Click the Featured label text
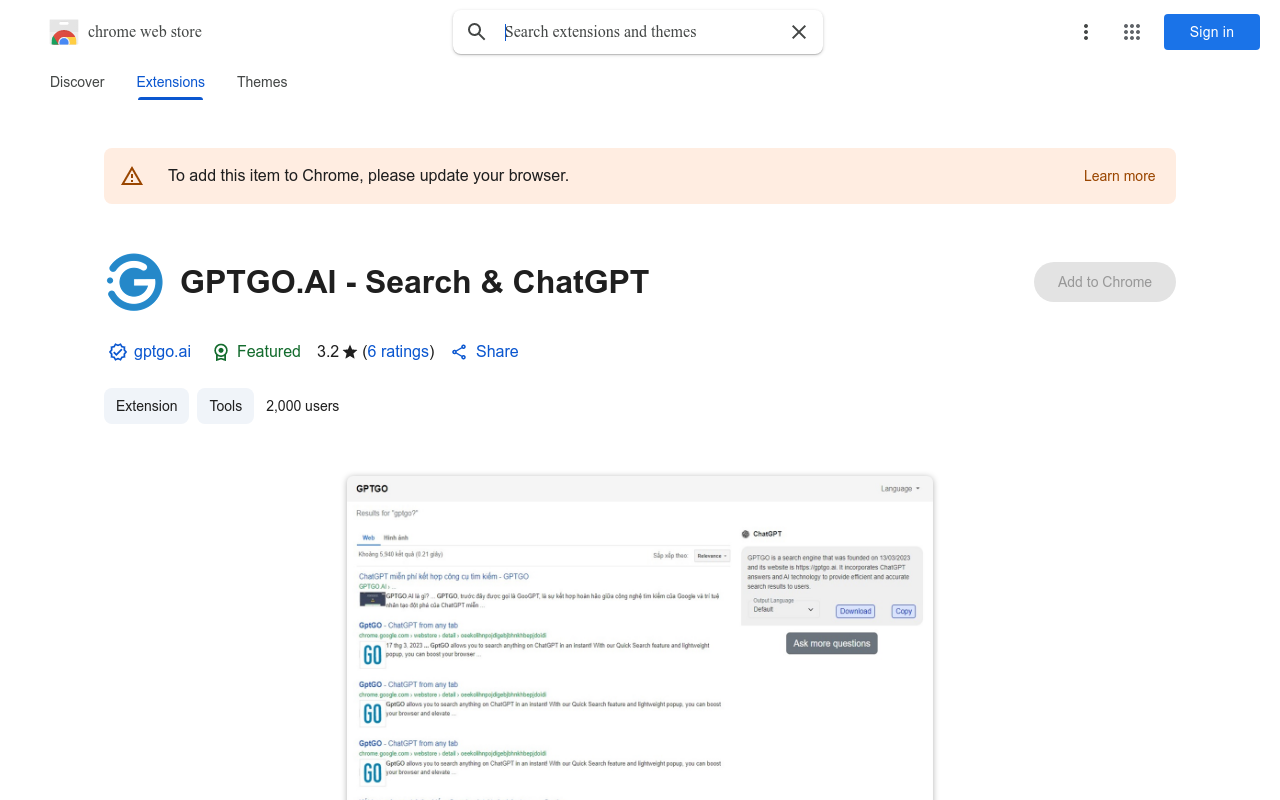 (269, 352)
